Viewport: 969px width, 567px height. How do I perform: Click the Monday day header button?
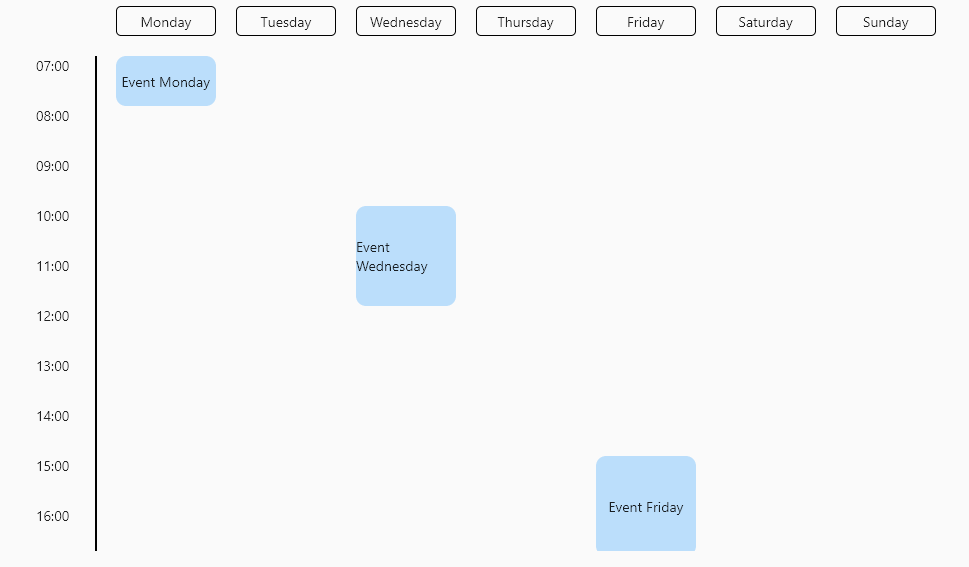166,22
